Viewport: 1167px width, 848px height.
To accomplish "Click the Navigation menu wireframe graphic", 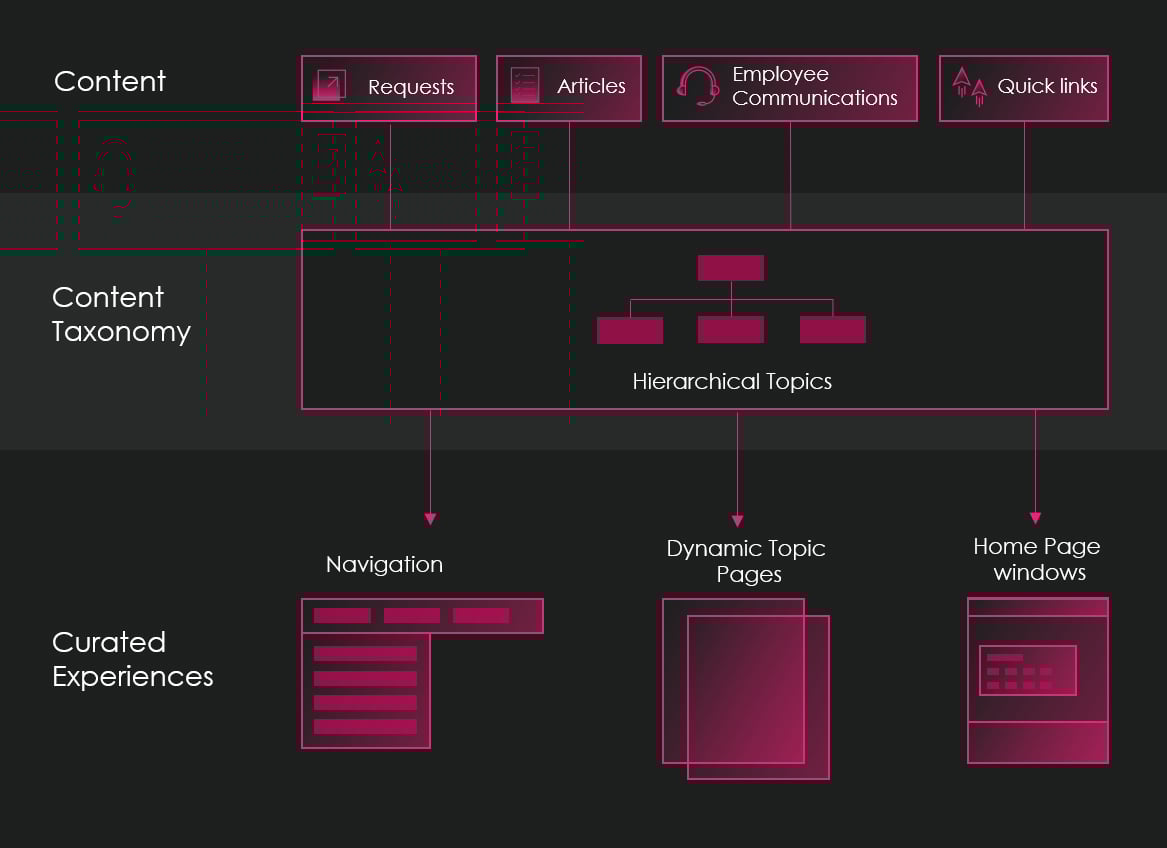I will click(x=422, y=673).
